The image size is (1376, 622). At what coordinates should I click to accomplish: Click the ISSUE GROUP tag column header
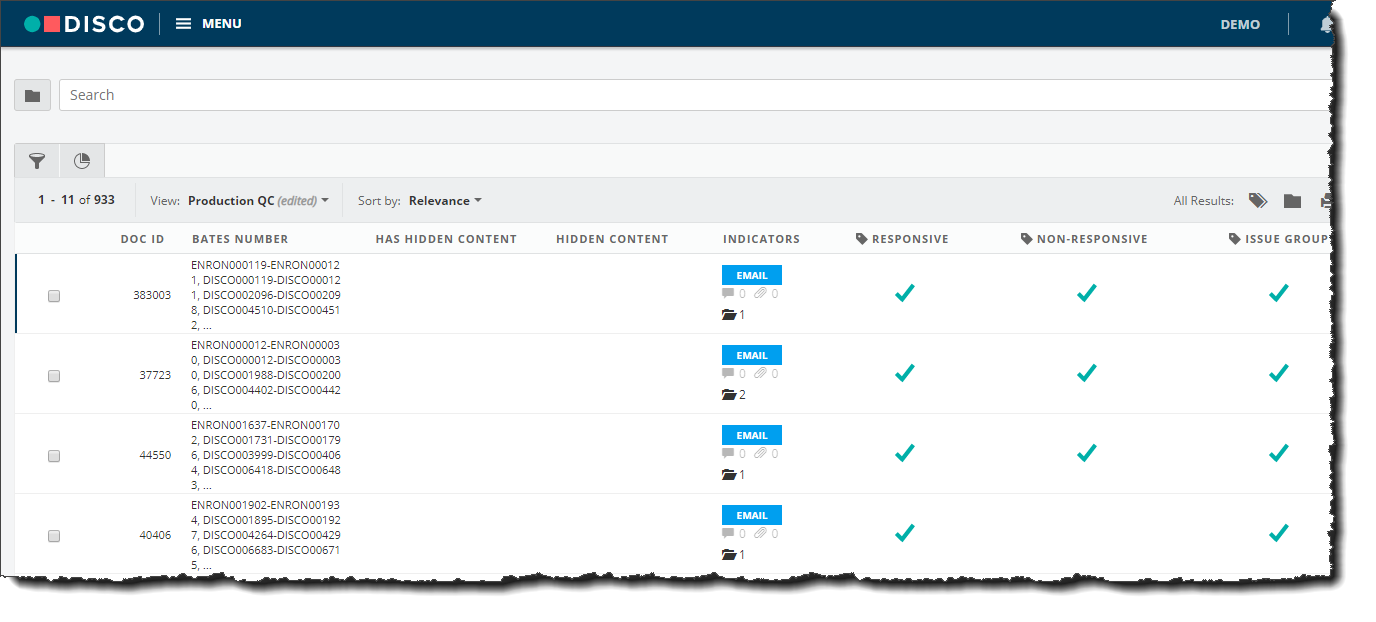coord(1280,239)
